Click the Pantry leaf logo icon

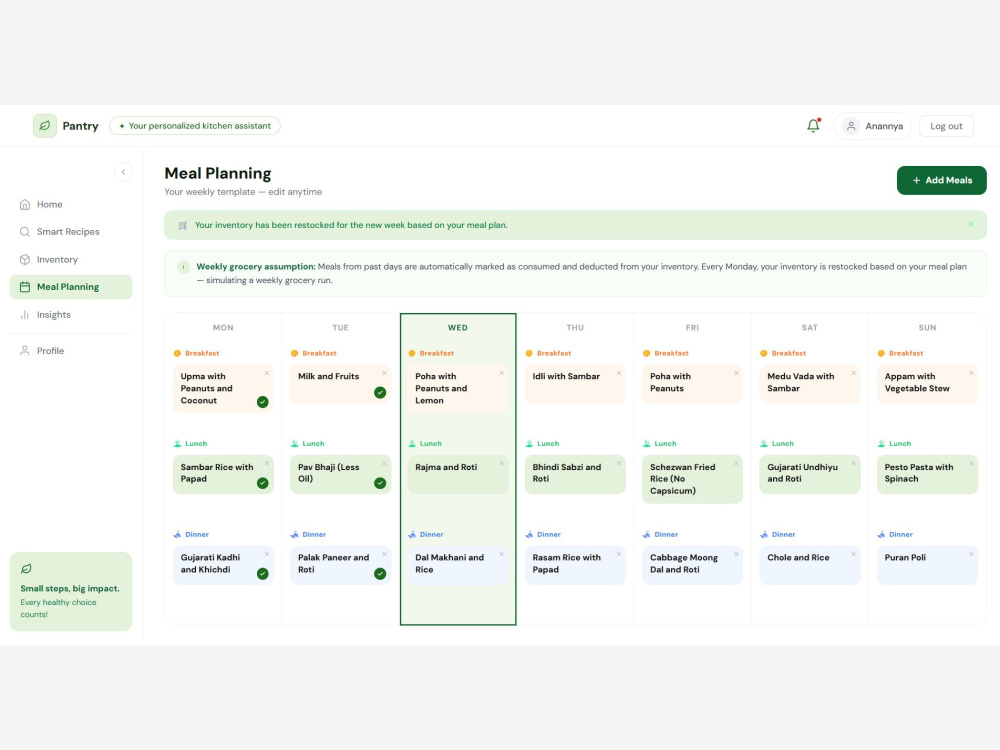point(45,126)
